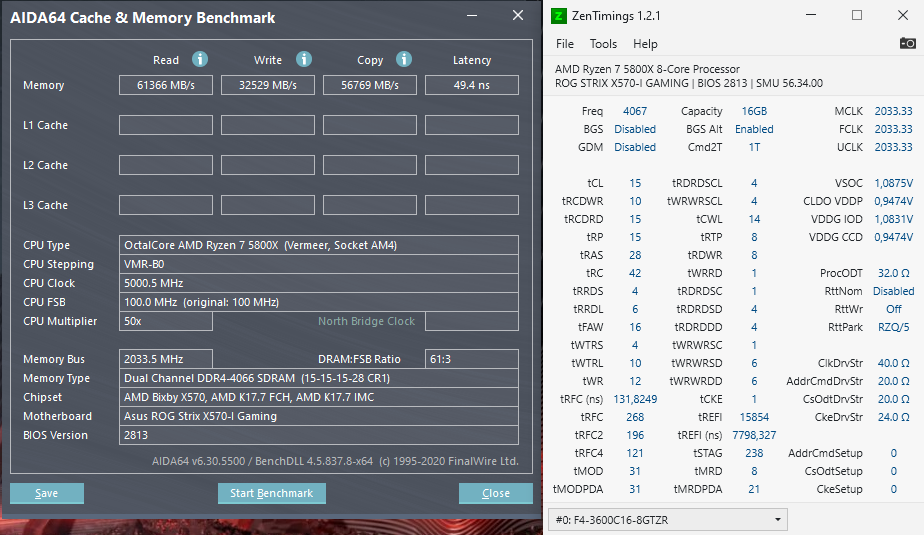Click Start Benchmark in AIDA64

(272, 493)
